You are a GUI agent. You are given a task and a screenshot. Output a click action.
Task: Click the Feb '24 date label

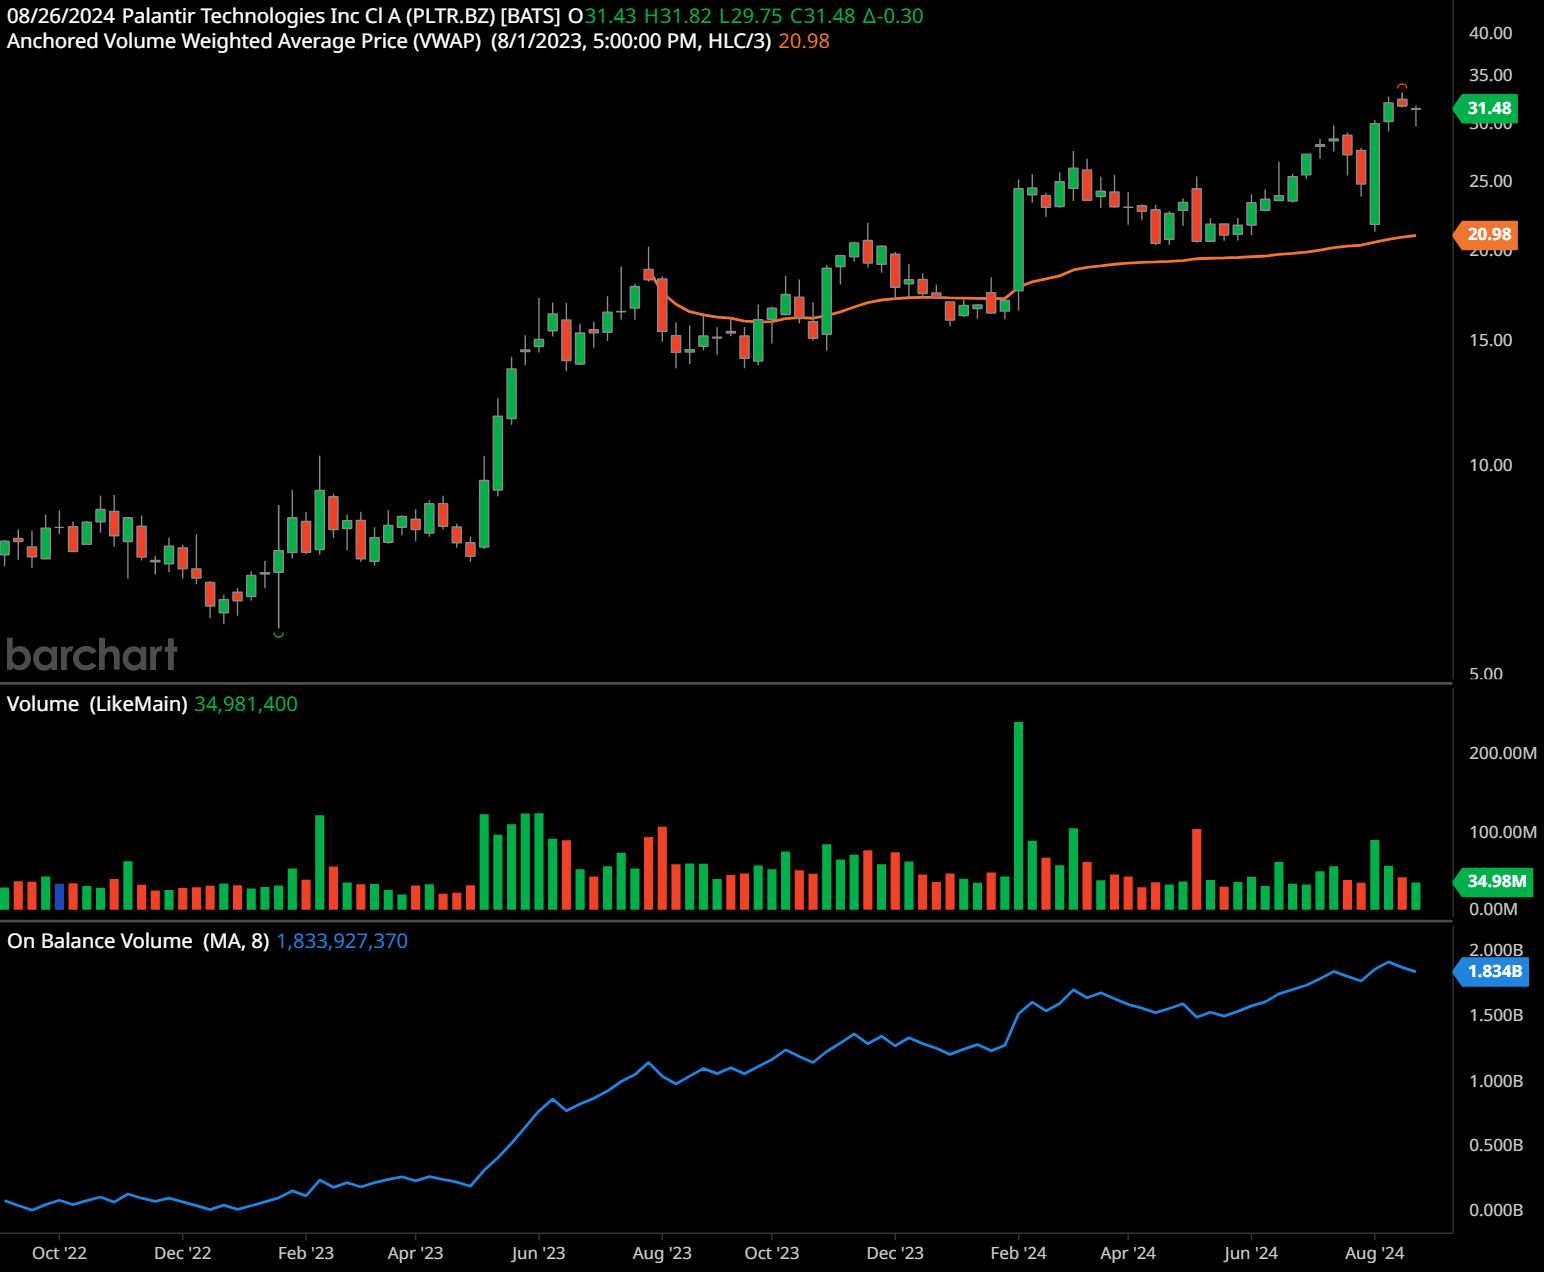[x=1018, y=1253]
